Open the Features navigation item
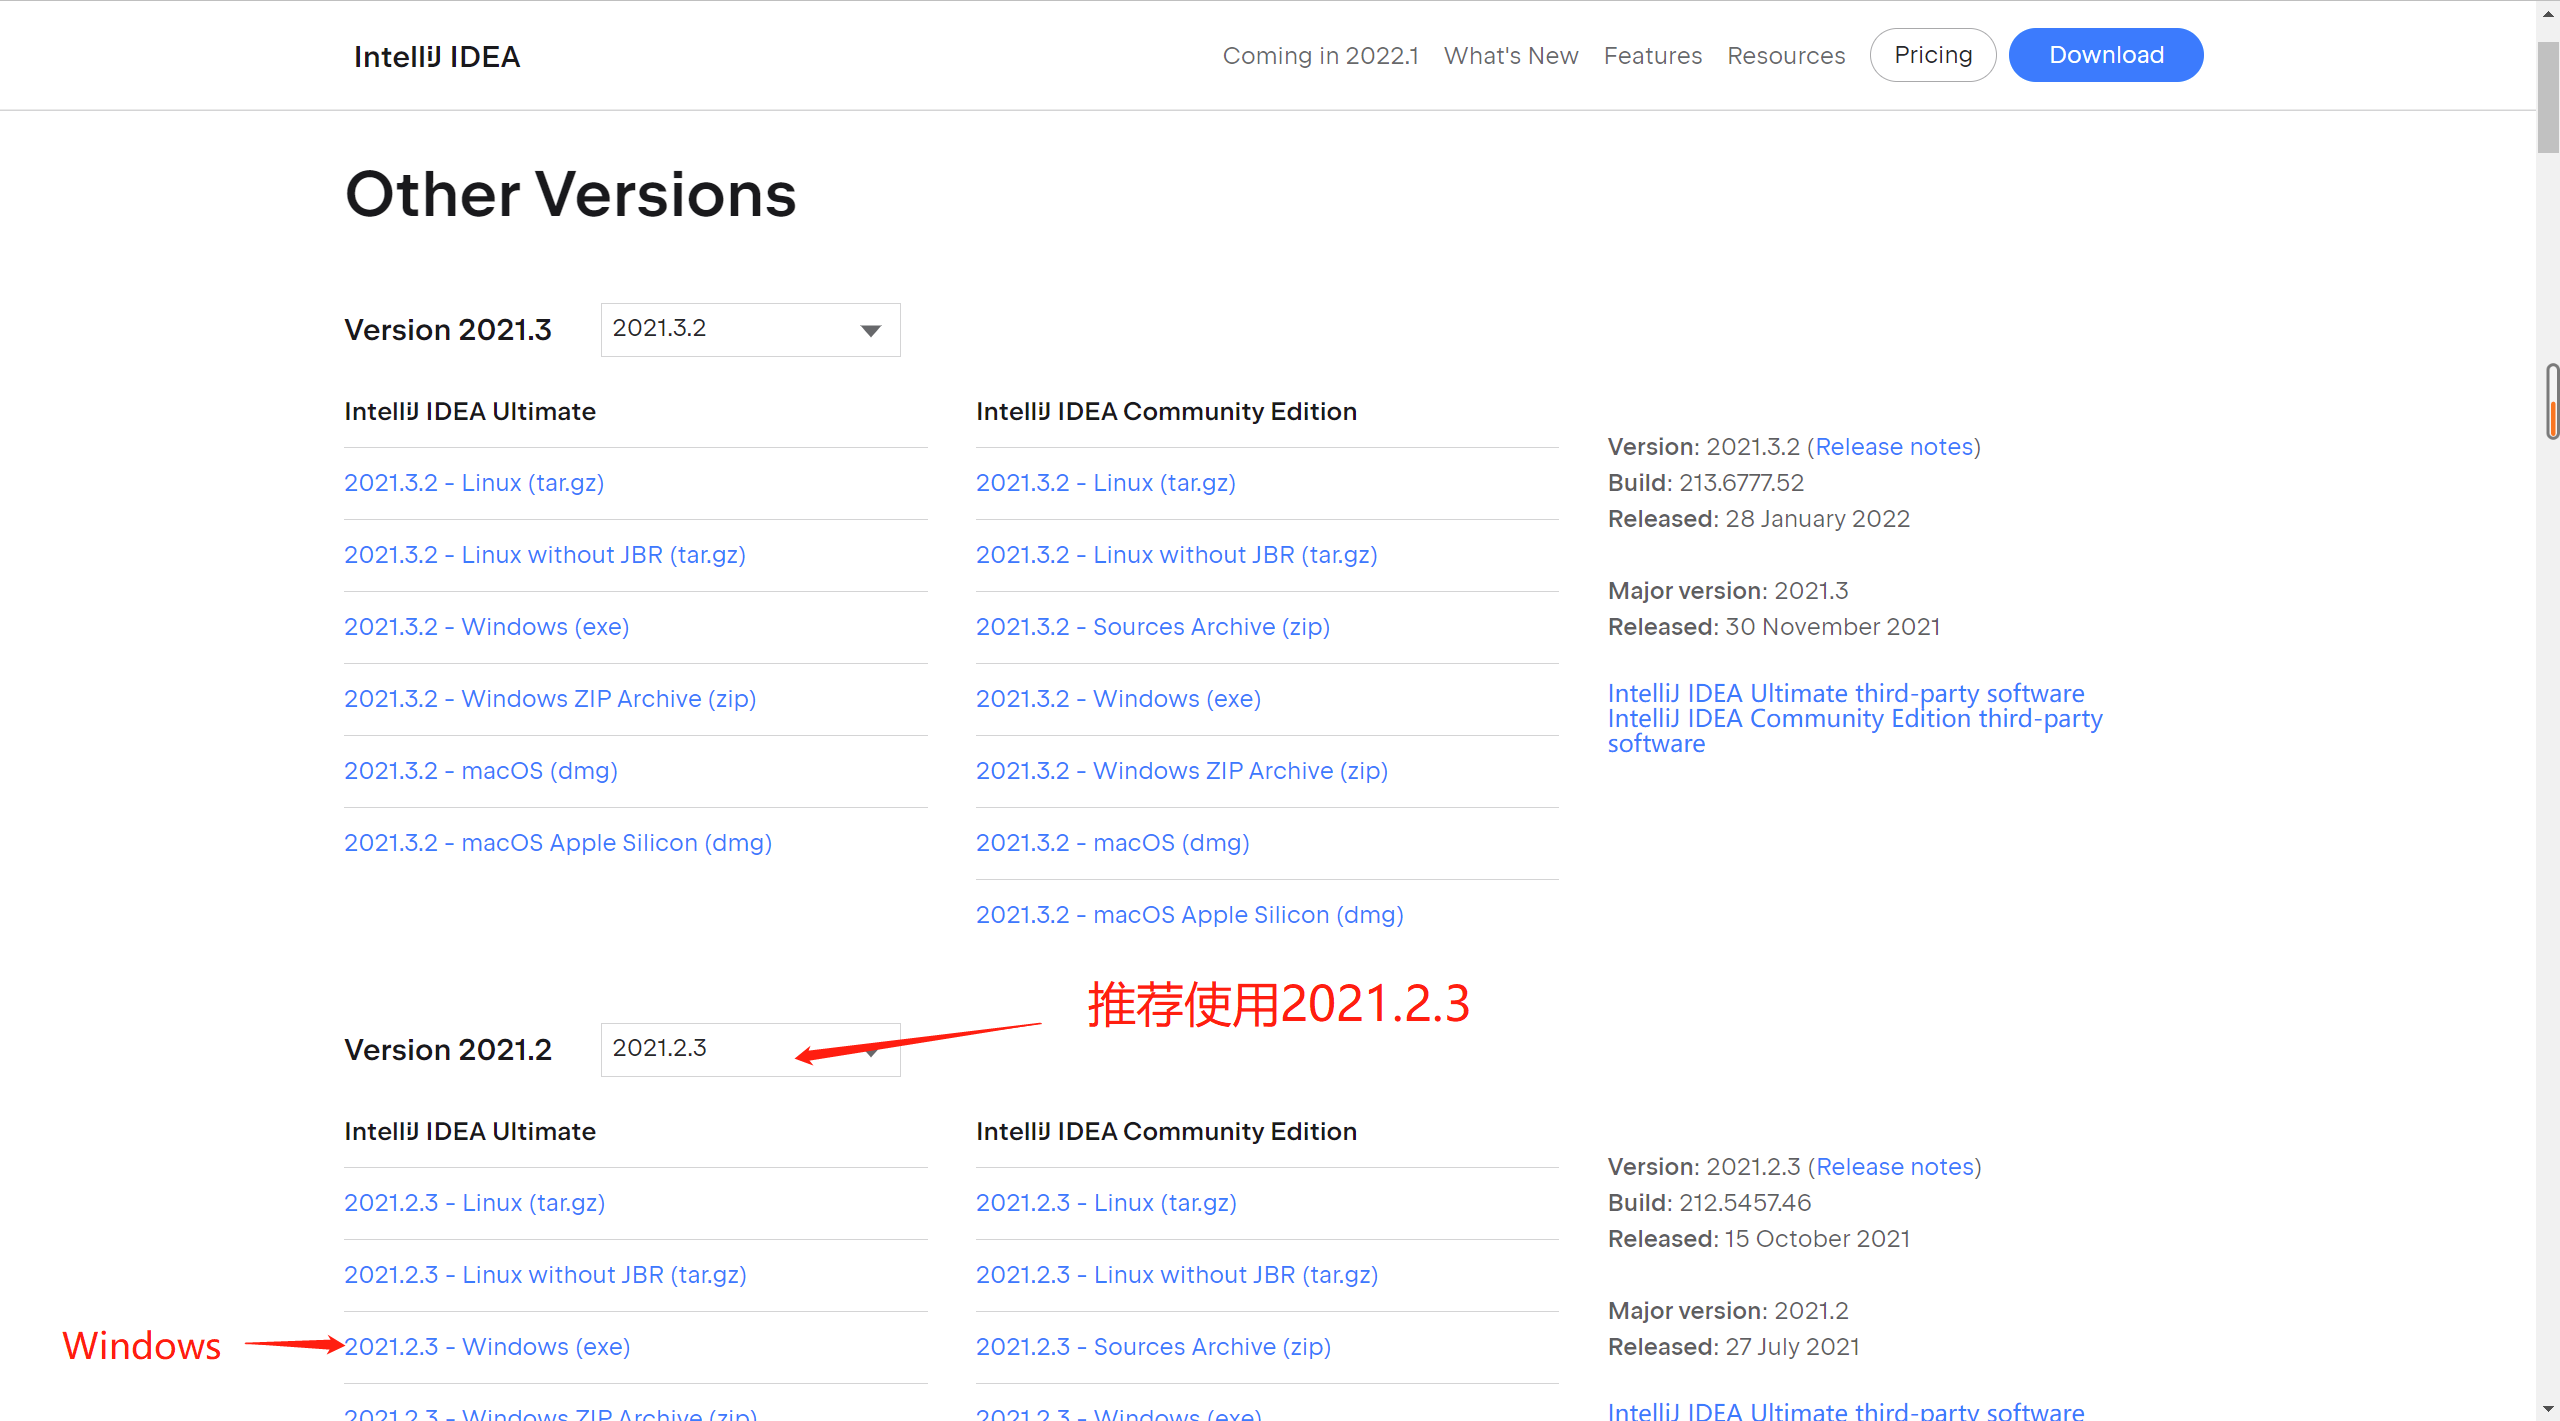The image size is (2560, 1421). (1652, 56)
